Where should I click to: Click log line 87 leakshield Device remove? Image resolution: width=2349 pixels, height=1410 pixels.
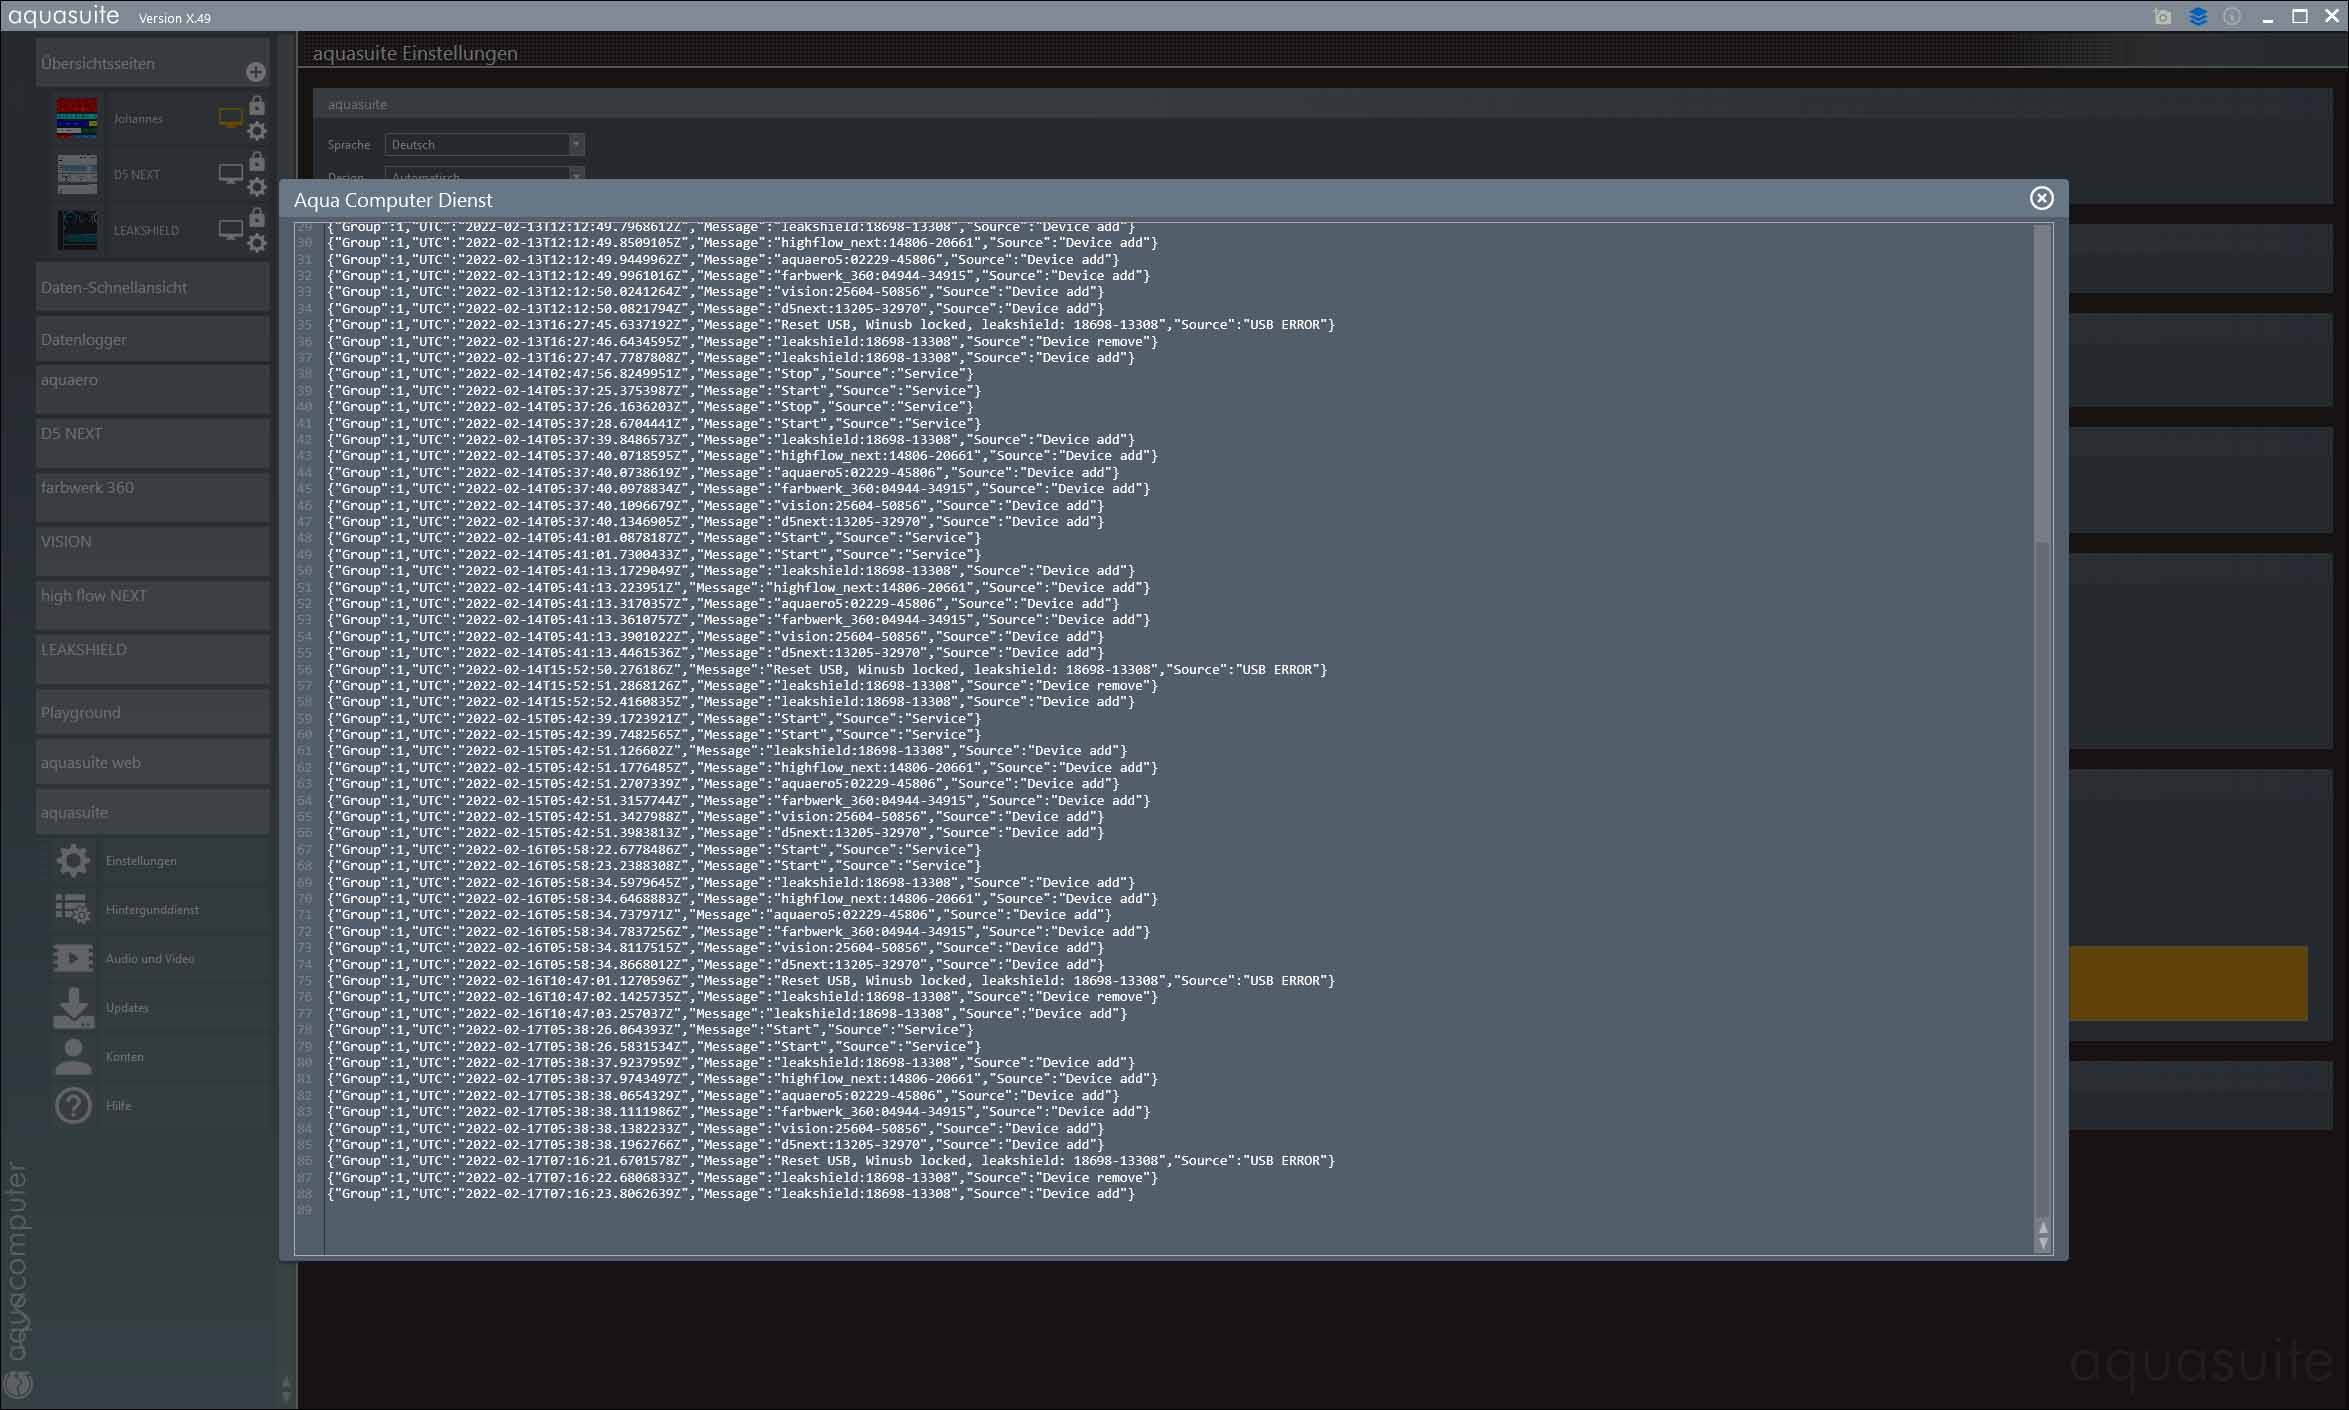tap(743, 1177)
